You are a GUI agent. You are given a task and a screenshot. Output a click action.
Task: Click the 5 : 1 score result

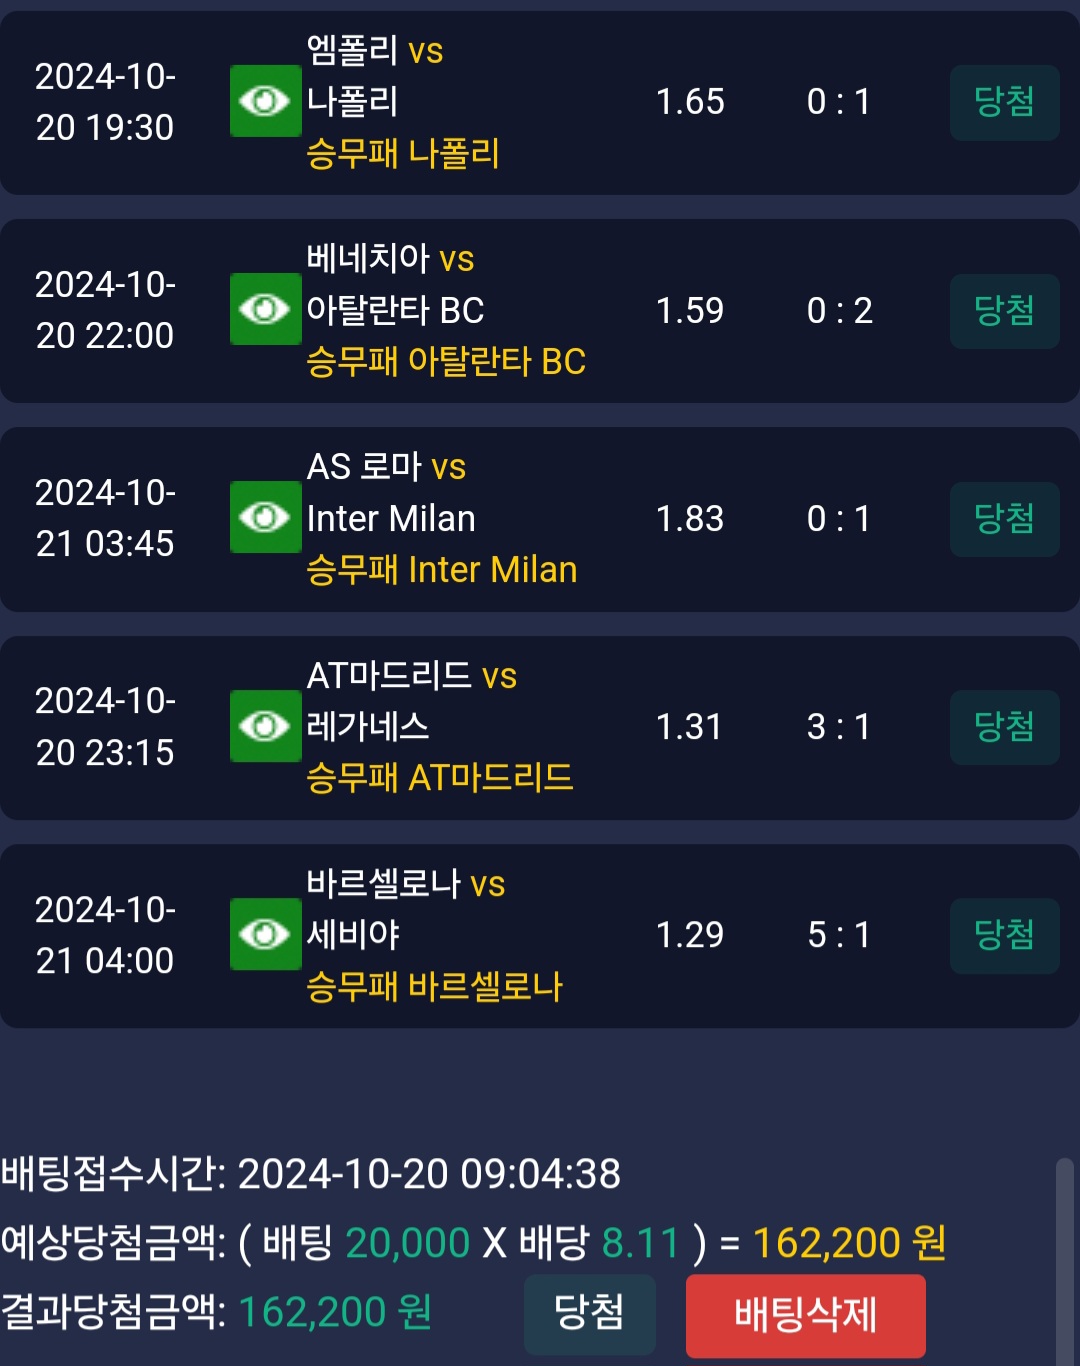click(x=839, y=935)
